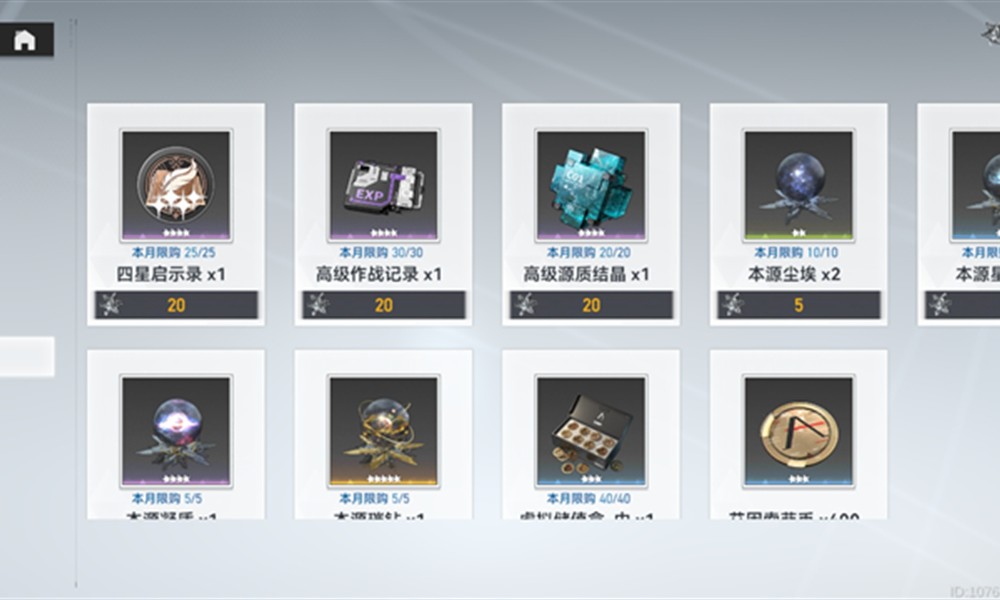
Task: Click the 四星启示录 x1 item name
Action: [171, 275]
